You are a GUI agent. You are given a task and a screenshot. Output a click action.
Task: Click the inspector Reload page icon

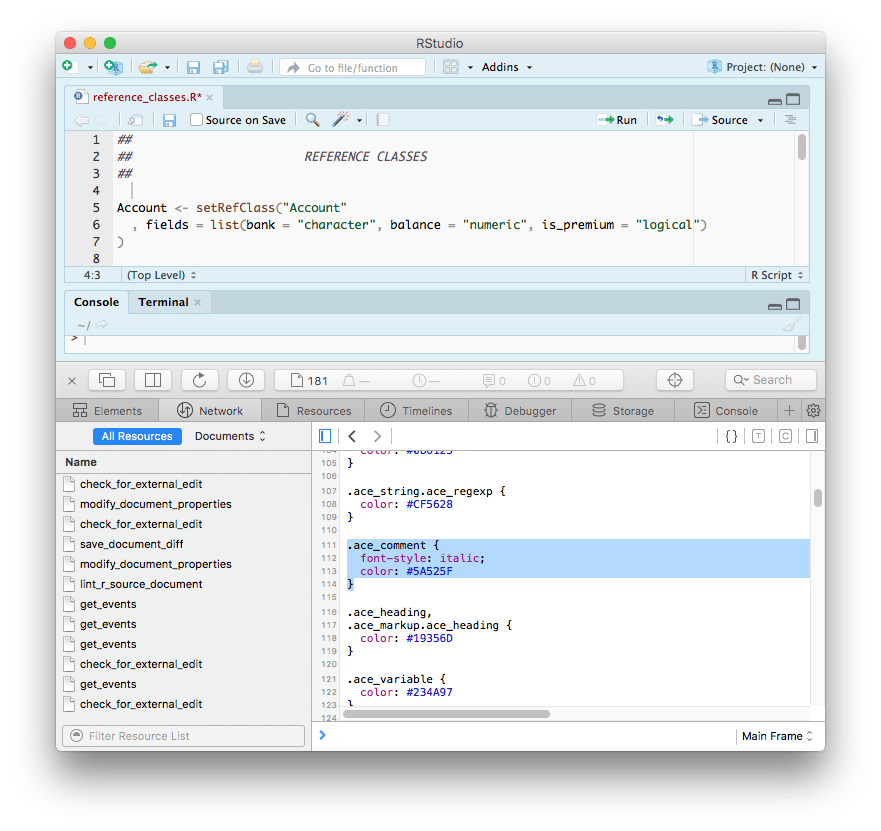(199, 380)
